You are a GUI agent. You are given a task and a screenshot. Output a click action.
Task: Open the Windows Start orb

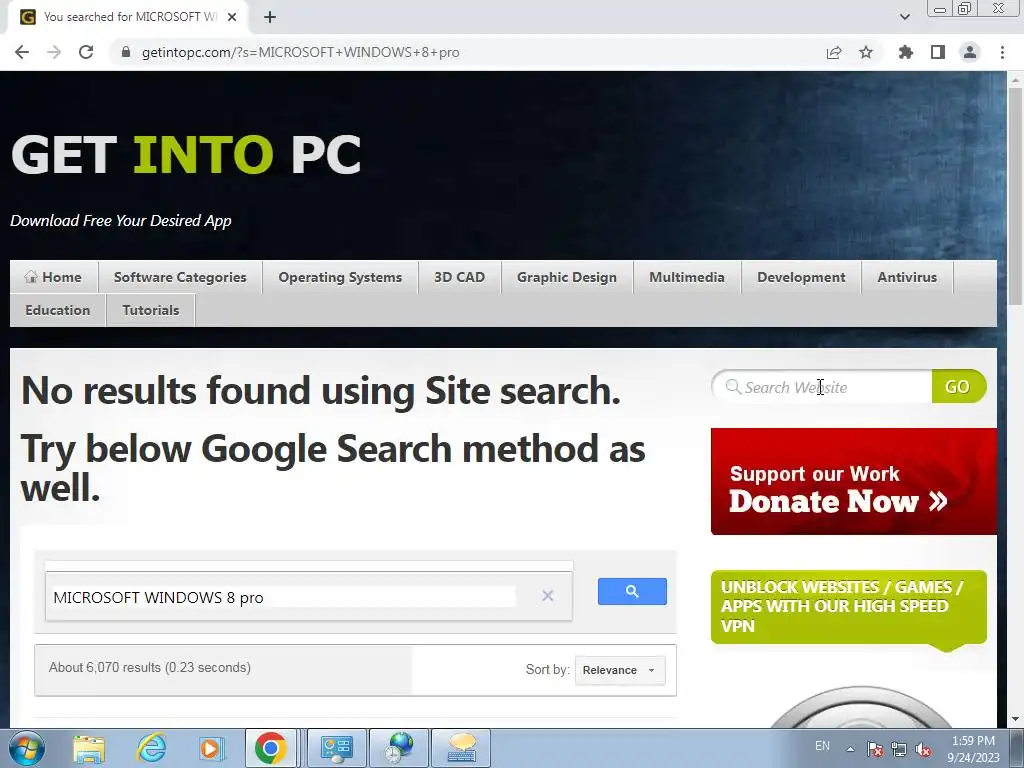pyautogui.click(x=27, y=748)
